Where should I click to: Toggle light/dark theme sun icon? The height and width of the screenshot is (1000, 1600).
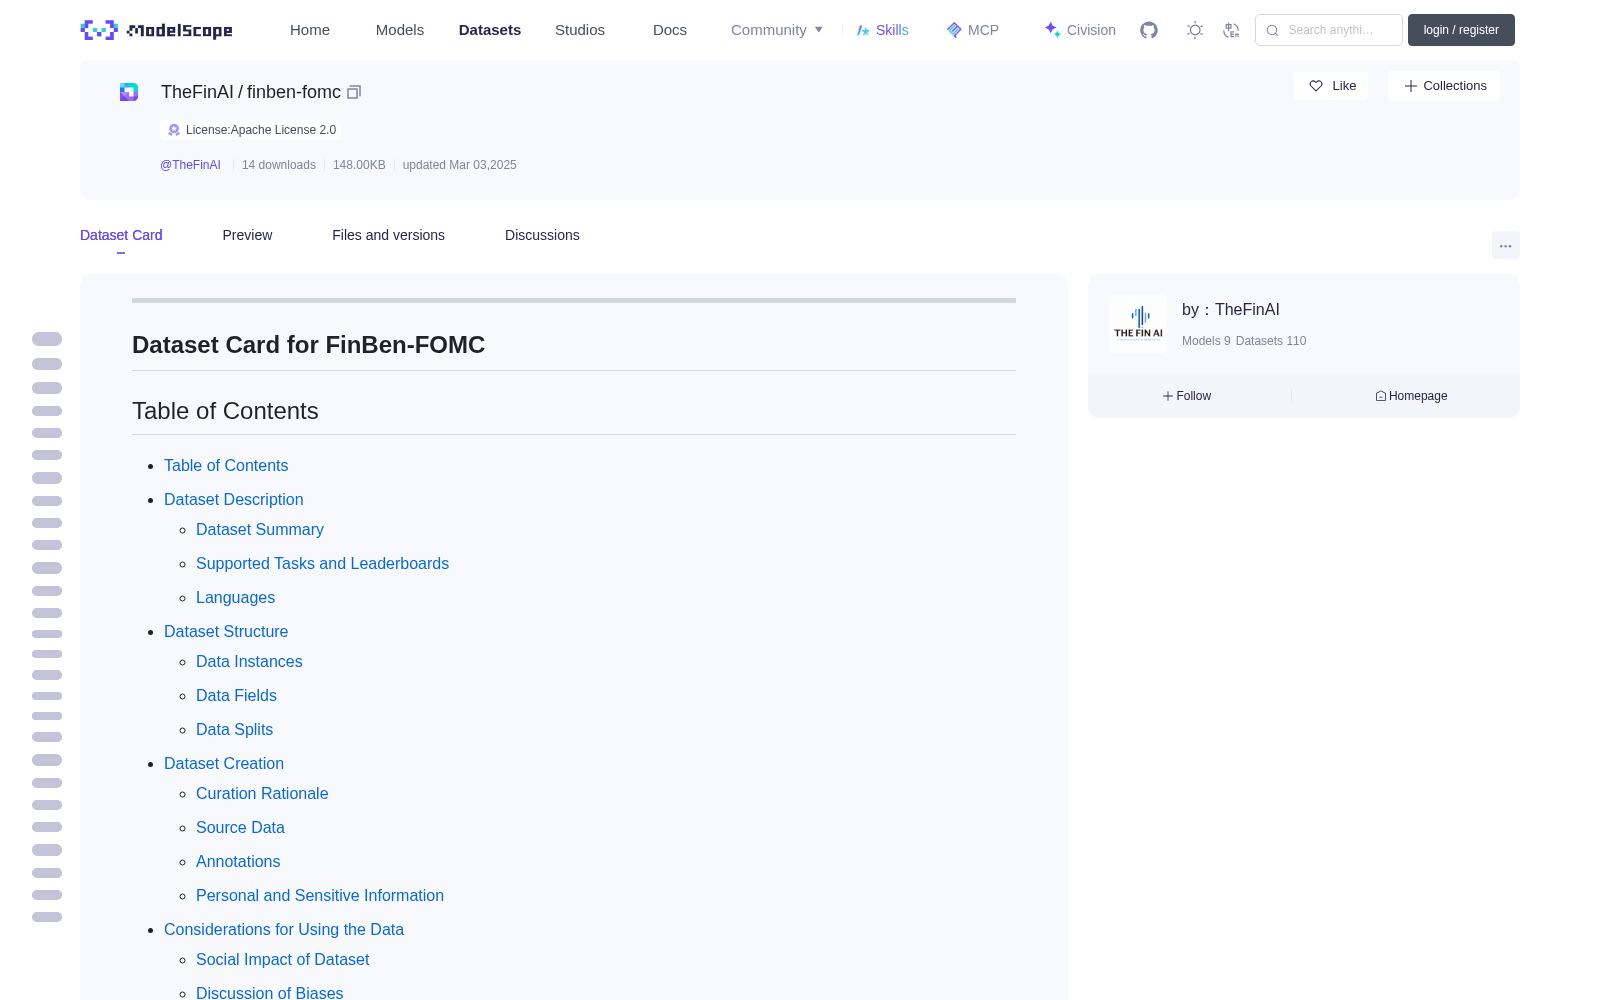1195,30
